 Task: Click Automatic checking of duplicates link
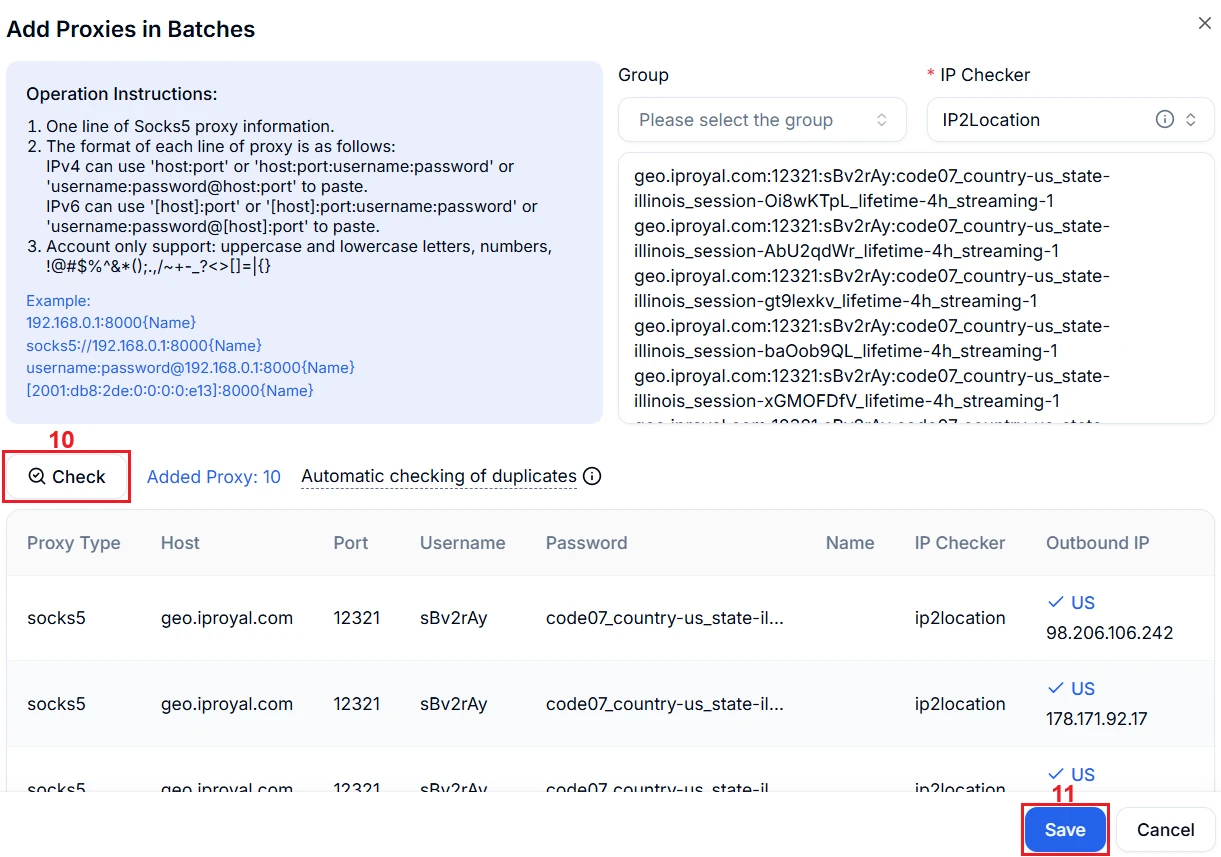click(438, 476)
